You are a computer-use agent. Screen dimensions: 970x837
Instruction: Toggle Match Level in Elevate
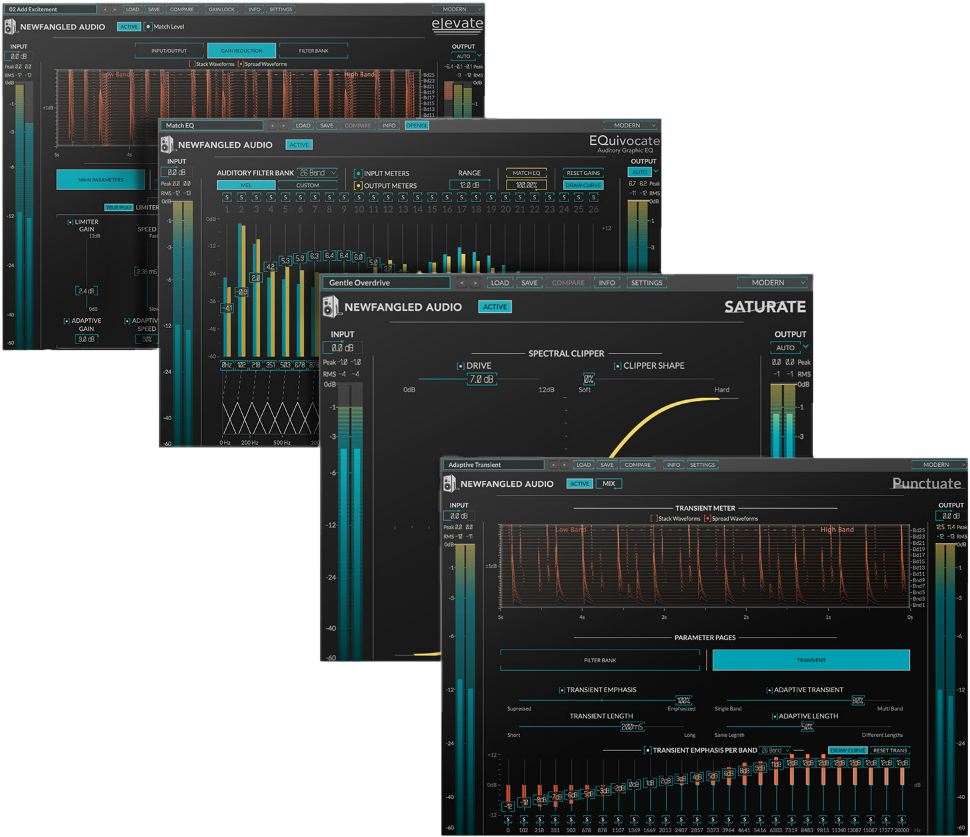click(148, 27)
